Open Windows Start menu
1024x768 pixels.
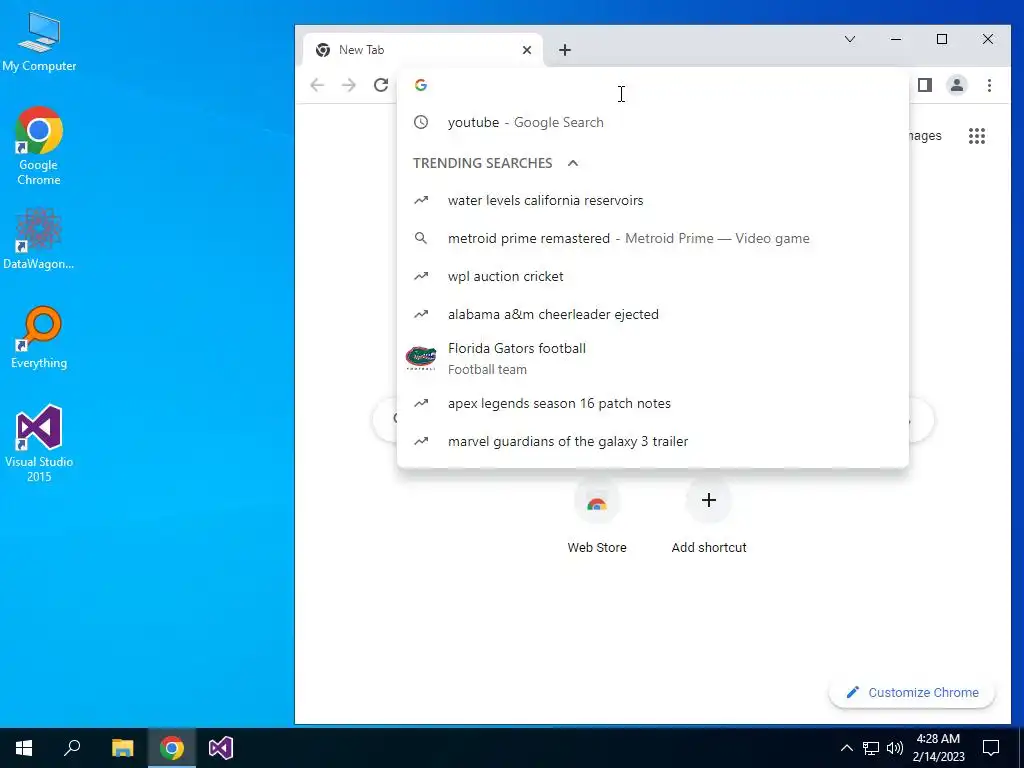click(x=24, y=748)
